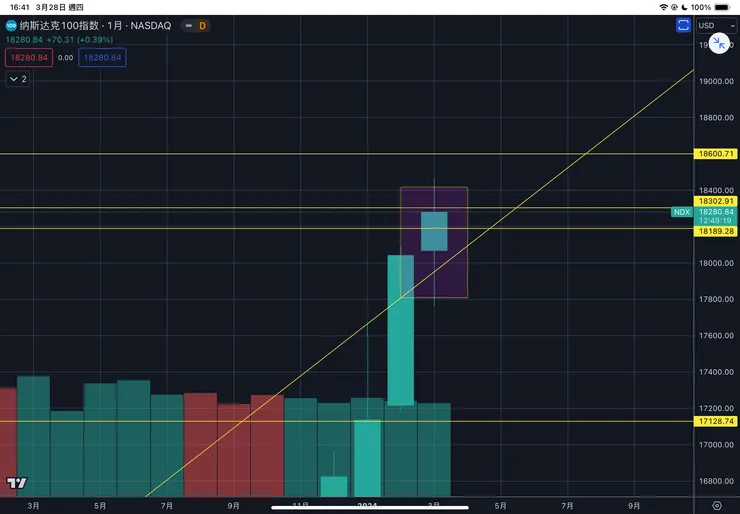The width and height of the screenshot is (740, 514).
Task: Select the 17128.74 yellow price label
Action: pyautogui.click(x=716, y=421)
